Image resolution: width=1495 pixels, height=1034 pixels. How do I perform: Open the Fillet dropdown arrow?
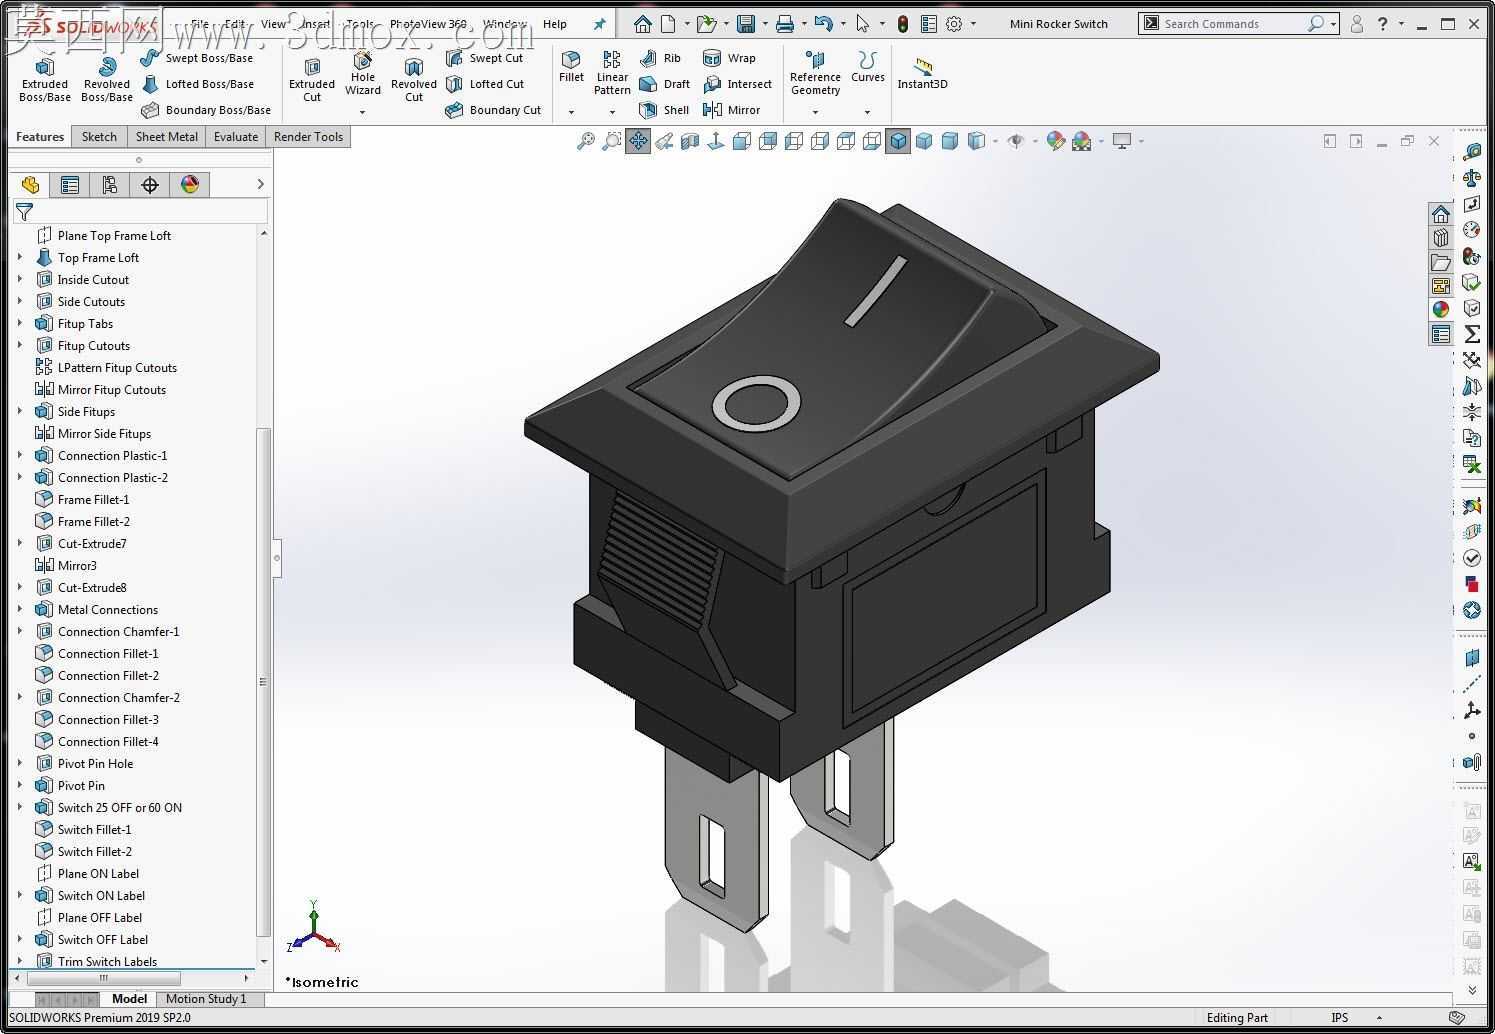coord(571,112)
